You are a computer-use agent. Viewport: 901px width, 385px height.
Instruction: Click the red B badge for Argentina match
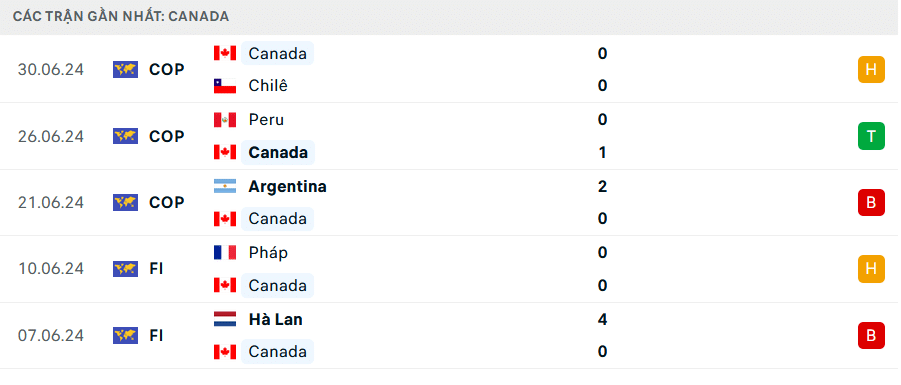(x=871, y=202)
